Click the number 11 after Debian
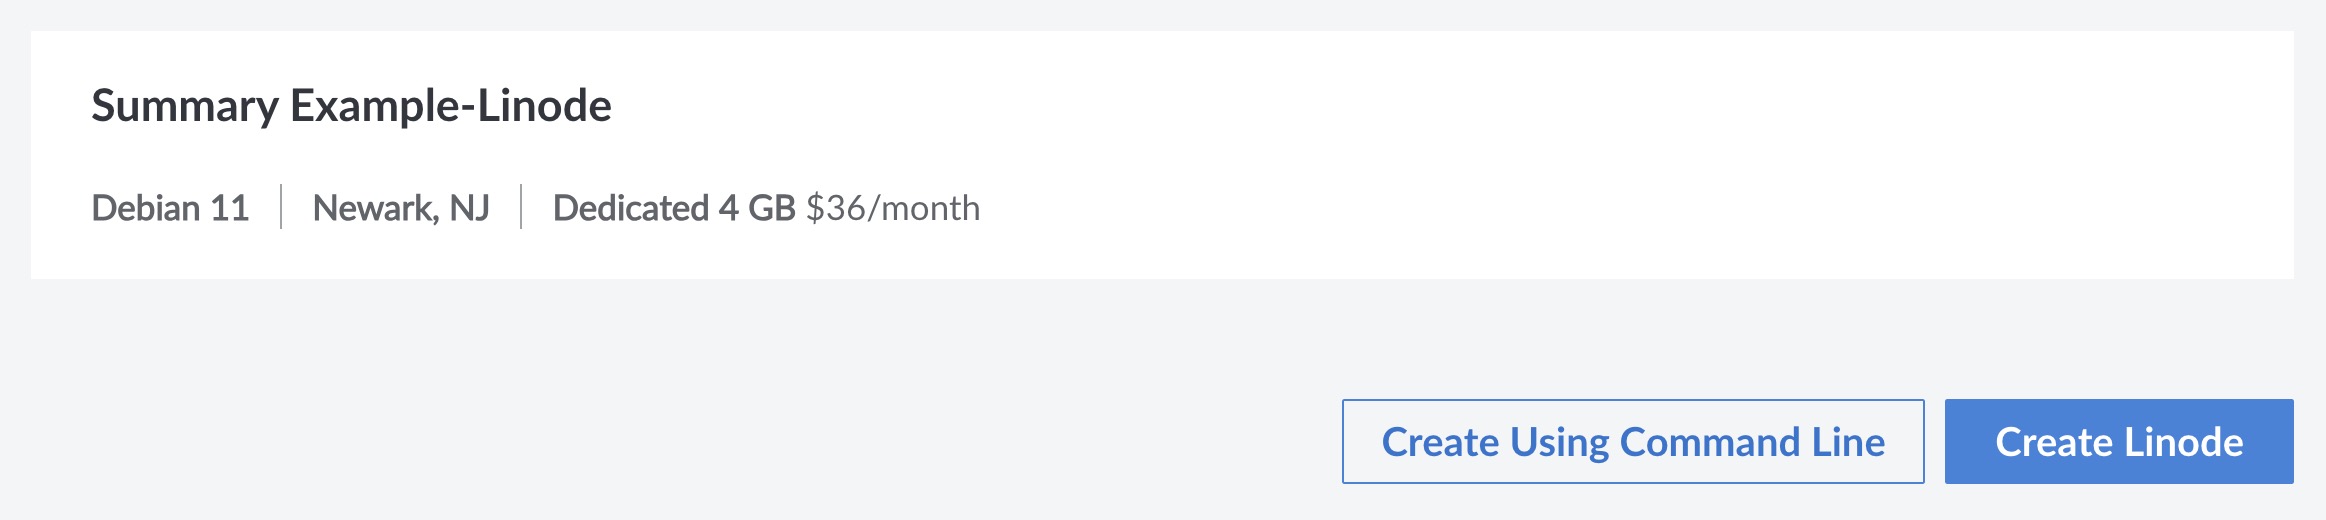2326x520 pixels. [229, 208]
